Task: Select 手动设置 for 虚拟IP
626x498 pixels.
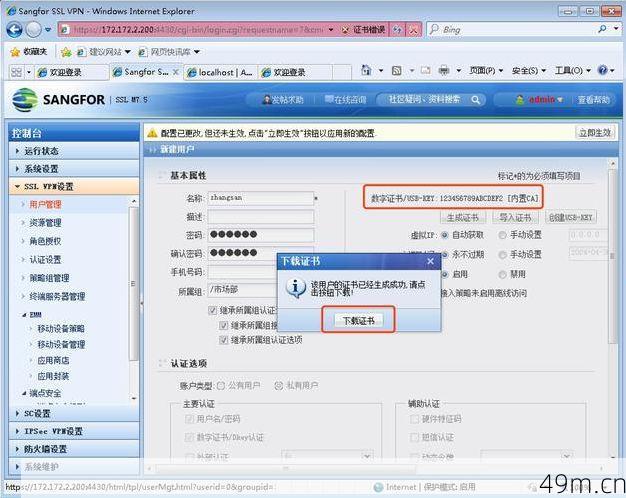Action: [x=502, y=235]
